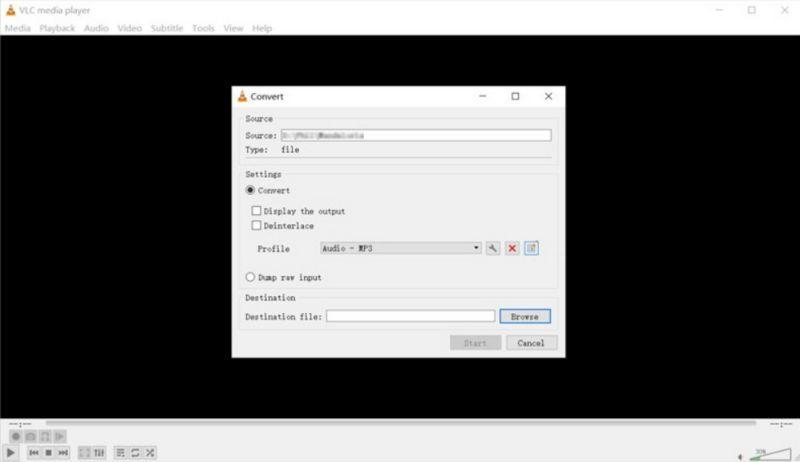Click the A-B loop button
Image resolution: width=800 pixels, height=462 pixels.
(x=45, y=437)
